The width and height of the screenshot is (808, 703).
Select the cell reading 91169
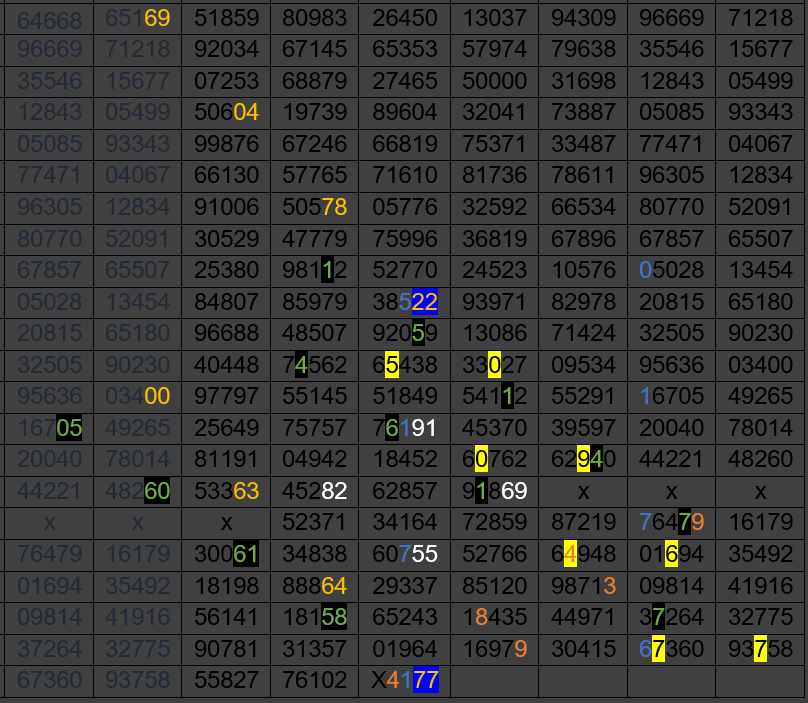[493, 492]
